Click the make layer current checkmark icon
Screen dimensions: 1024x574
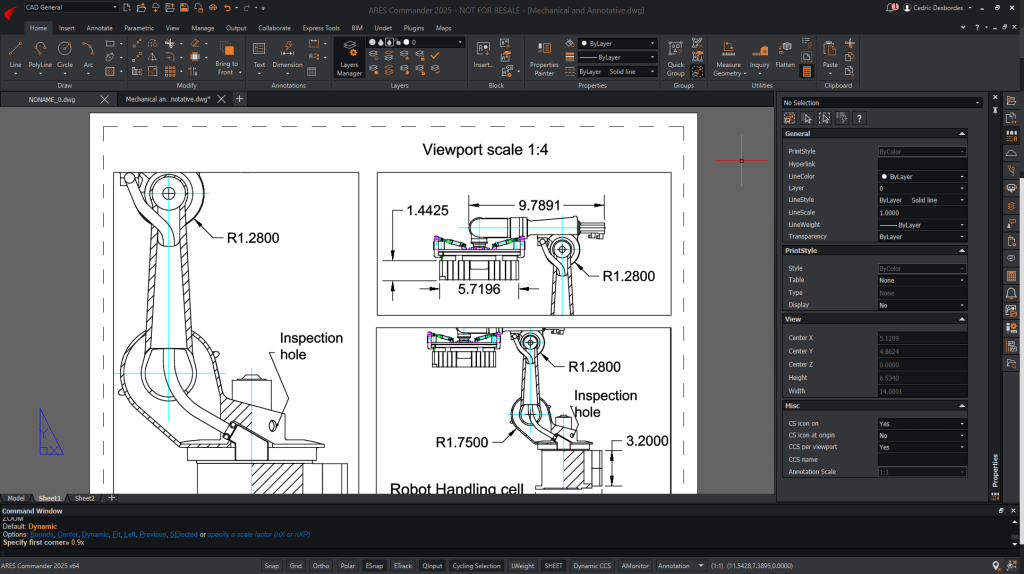tap(435, 56)
